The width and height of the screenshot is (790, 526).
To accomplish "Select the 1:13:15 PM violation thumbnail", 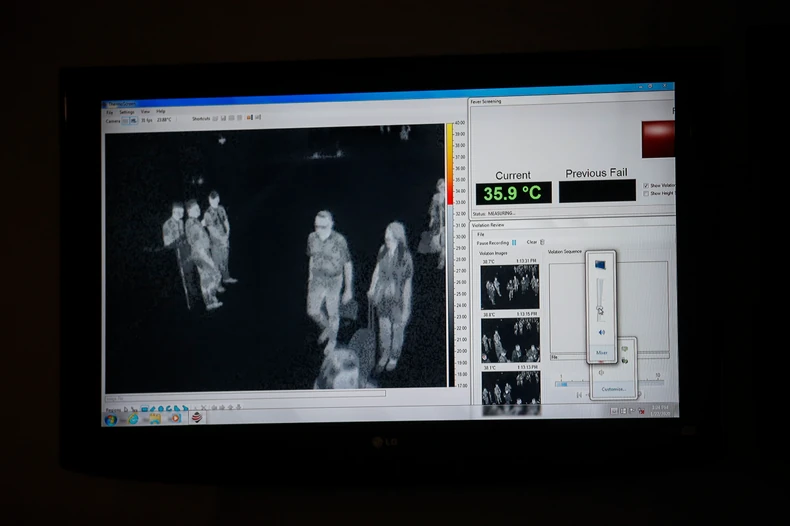I will (x=510, y=340).
